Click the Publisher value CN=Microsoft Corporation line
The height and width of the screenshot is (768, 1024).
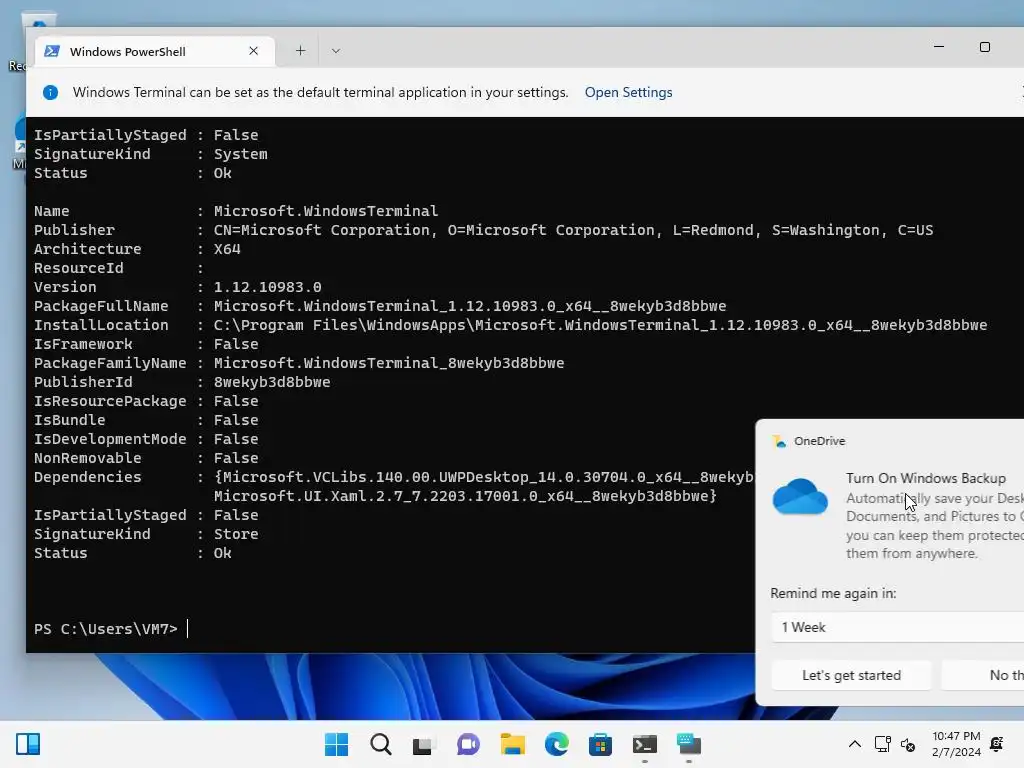point(573,230)
